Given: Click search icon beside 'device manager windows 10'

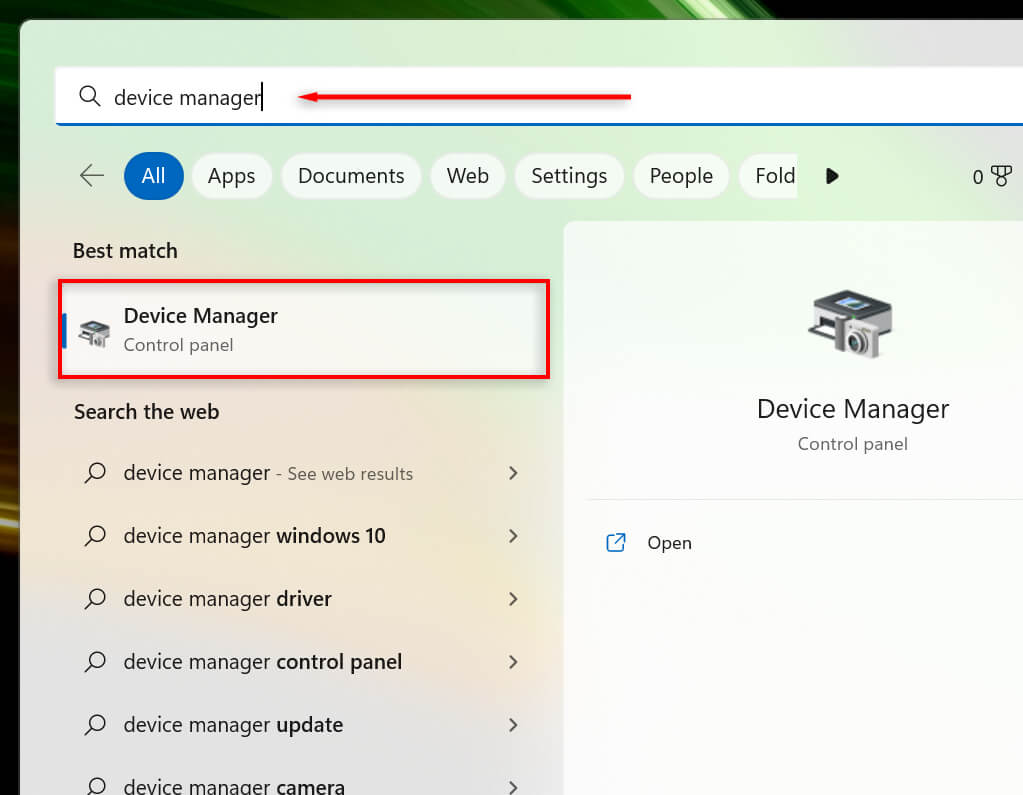Looking at the screenshot, I should coord(95,536).
